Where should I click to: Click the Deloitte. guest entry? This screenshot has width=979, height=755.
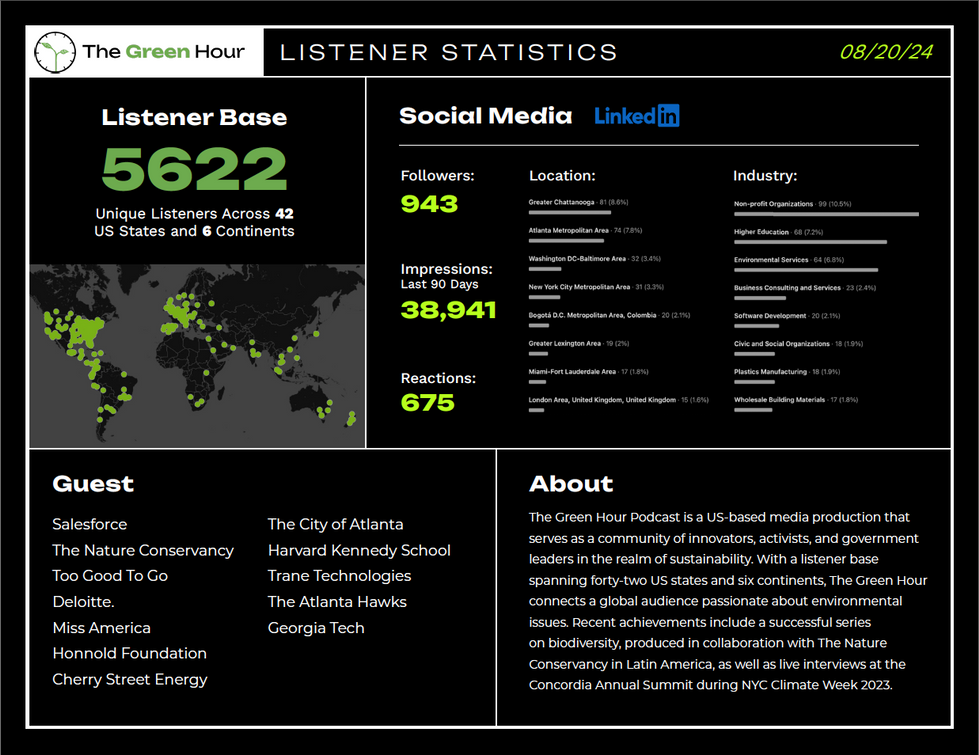(x=84, y=602)
